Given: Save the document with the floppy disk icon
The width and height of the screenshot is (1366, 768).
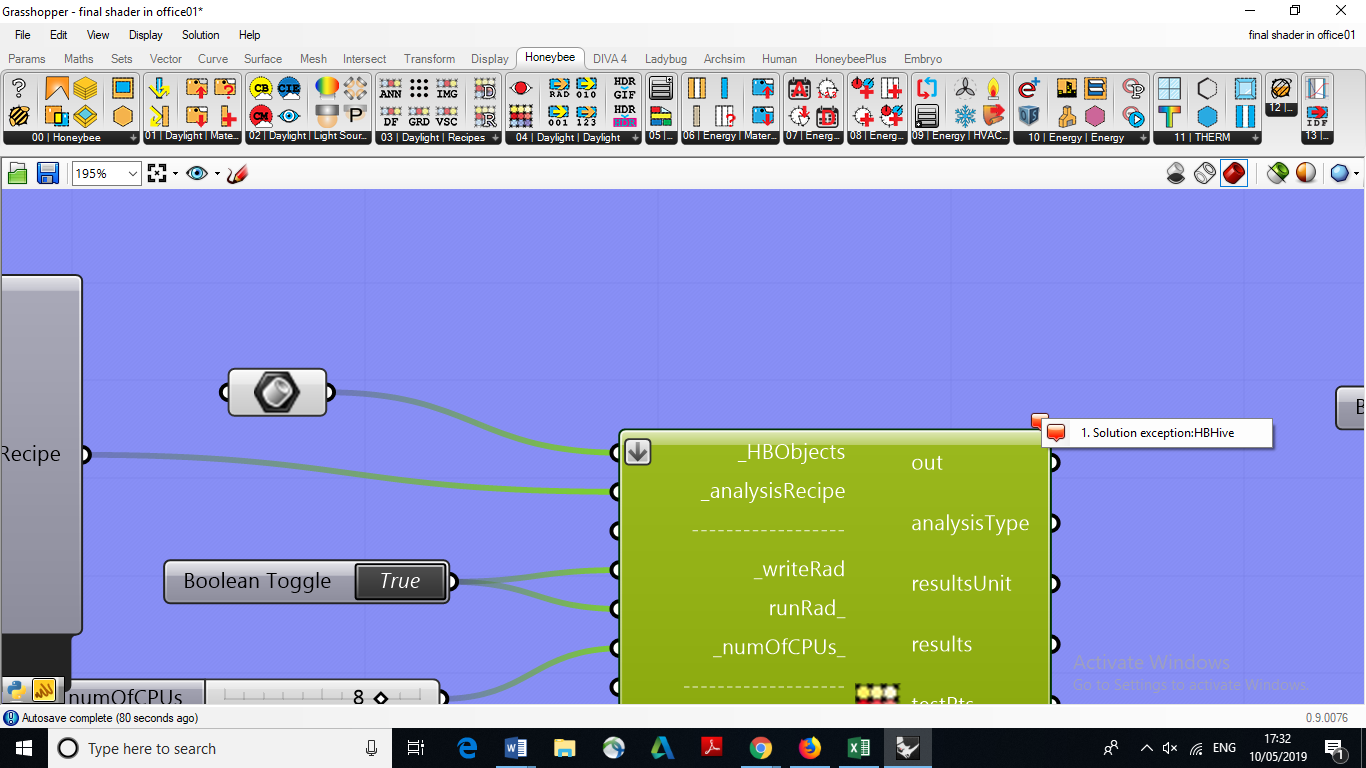Looking at the screenshot, I should [x=47, y=174].
